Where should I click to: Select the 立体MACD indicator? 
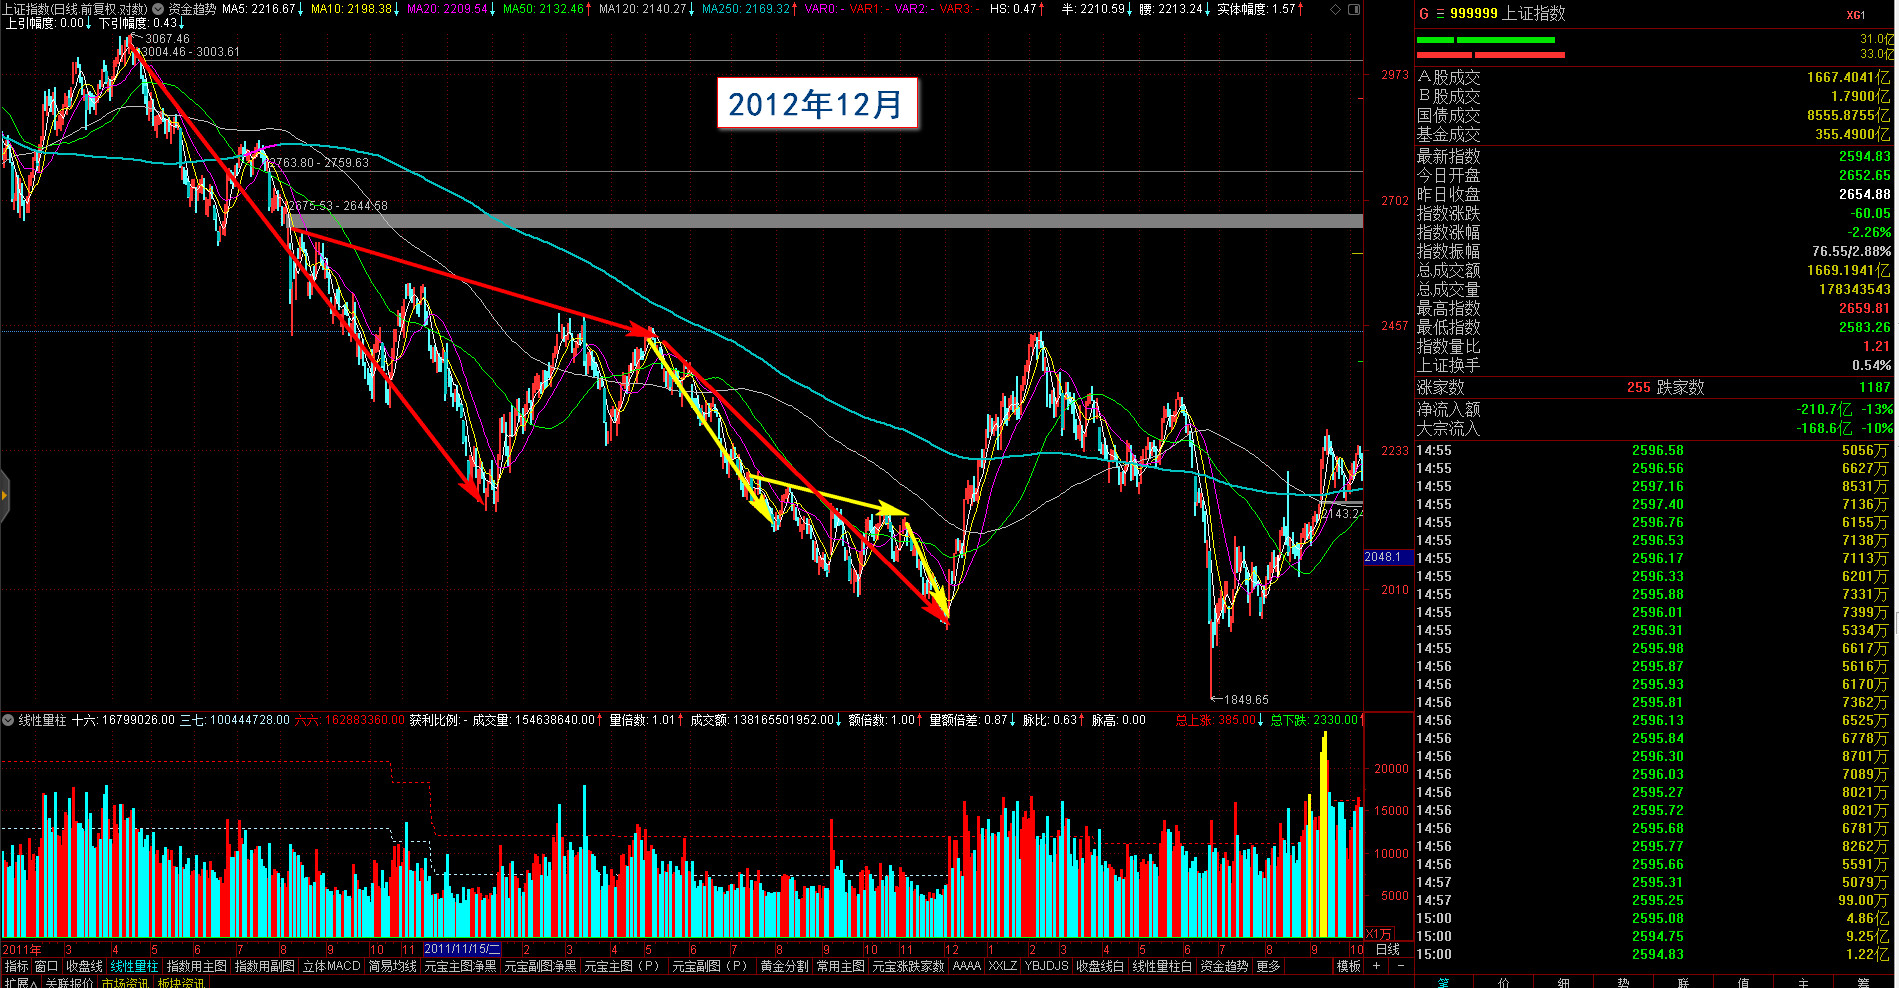(331, 966)
